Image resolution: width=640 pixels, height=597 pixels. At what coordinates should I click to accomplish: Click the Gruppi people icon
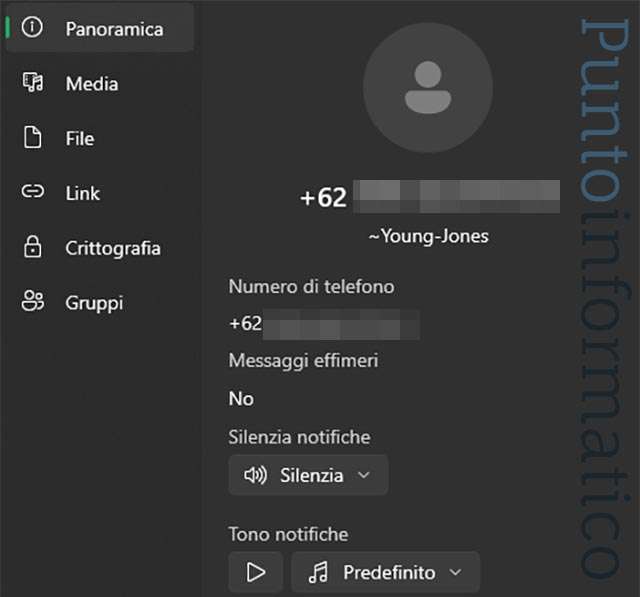click(x=33, y=301)
